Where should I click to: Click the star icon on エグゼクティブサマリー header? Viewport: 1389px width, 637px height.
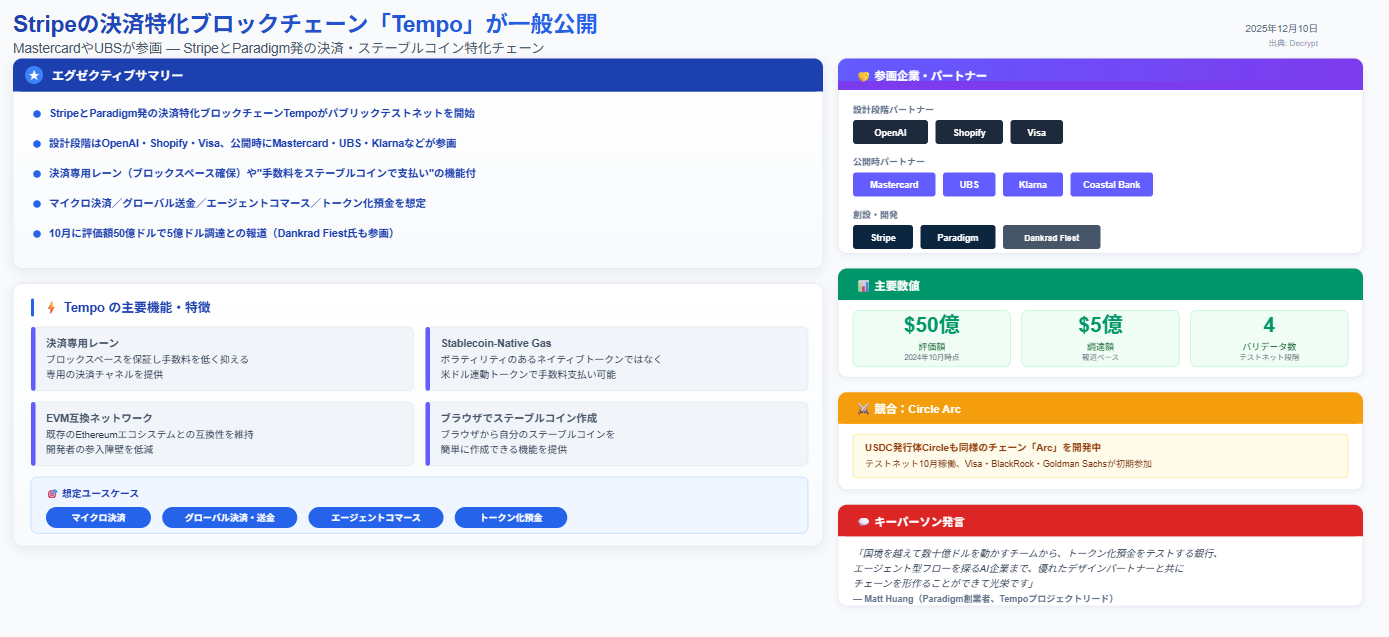pos(33,74)
